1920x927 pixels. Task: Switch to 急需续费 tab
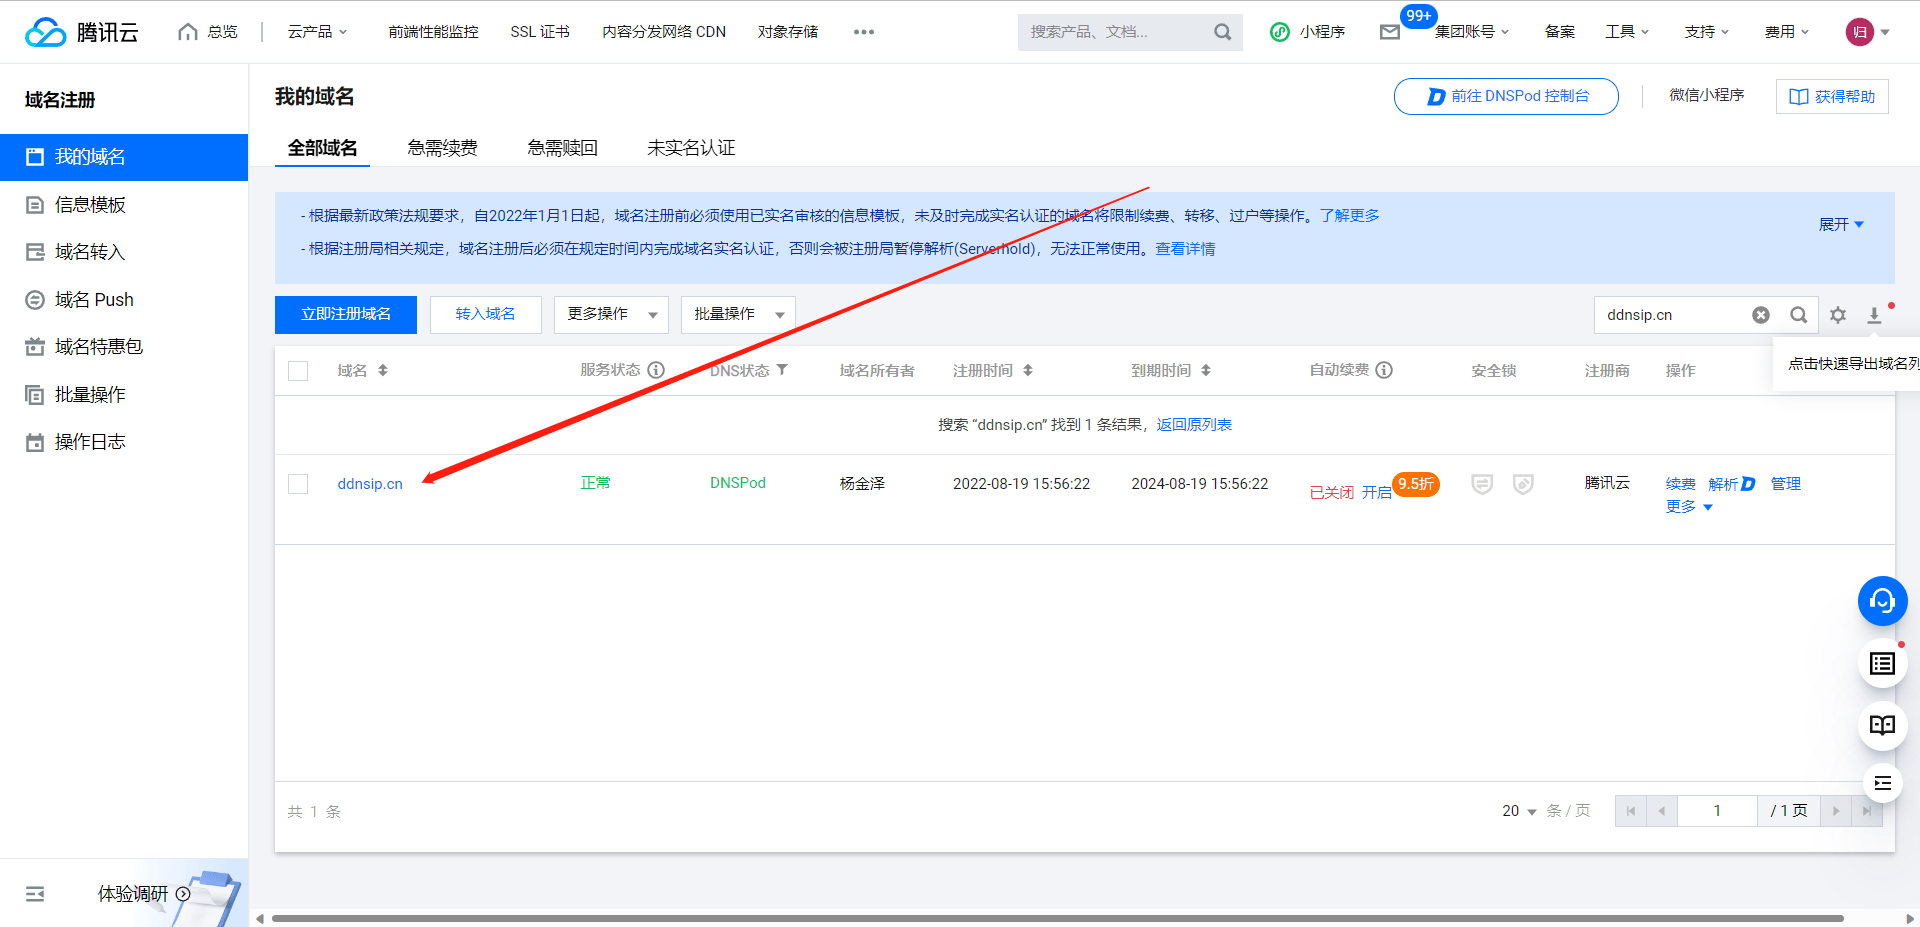(442, 148)
